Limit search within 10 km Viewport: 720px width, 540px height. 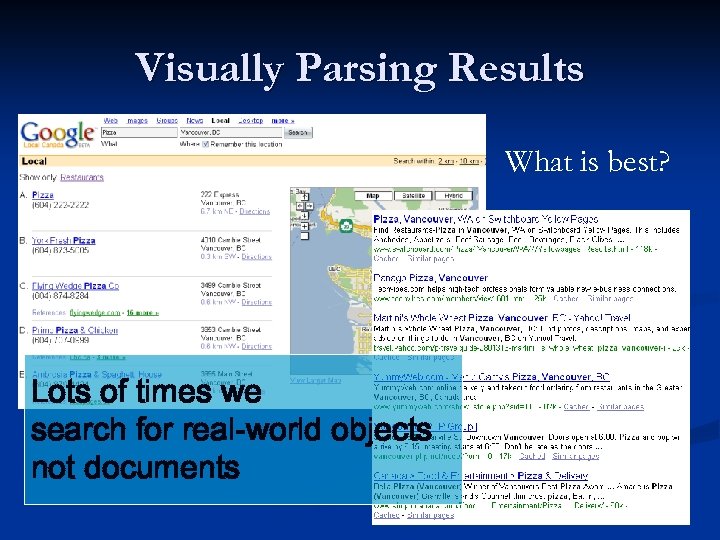[469, 161]
